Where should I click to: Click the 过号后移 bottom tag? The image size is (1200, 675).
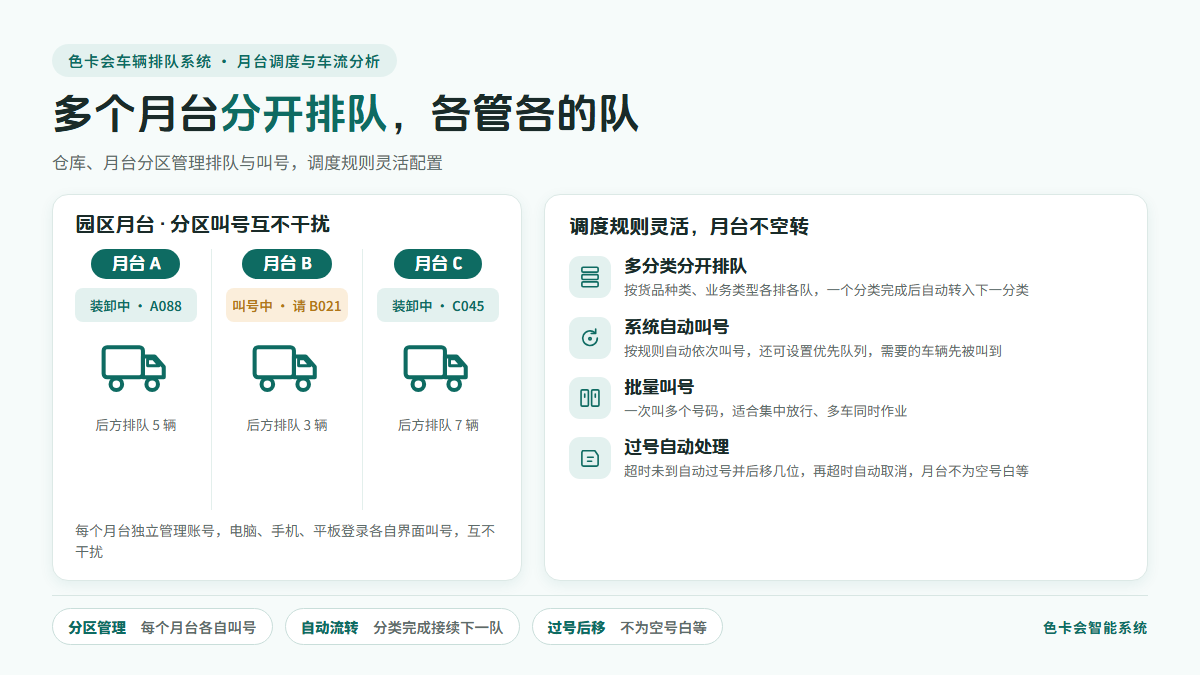pyautogui.click(x=627, y=627)
